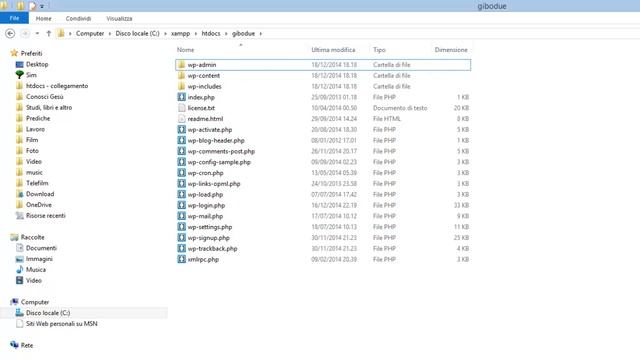640x360 pixels.
Task: Sort by the Ultima modifica column
Action: point(333,50)
